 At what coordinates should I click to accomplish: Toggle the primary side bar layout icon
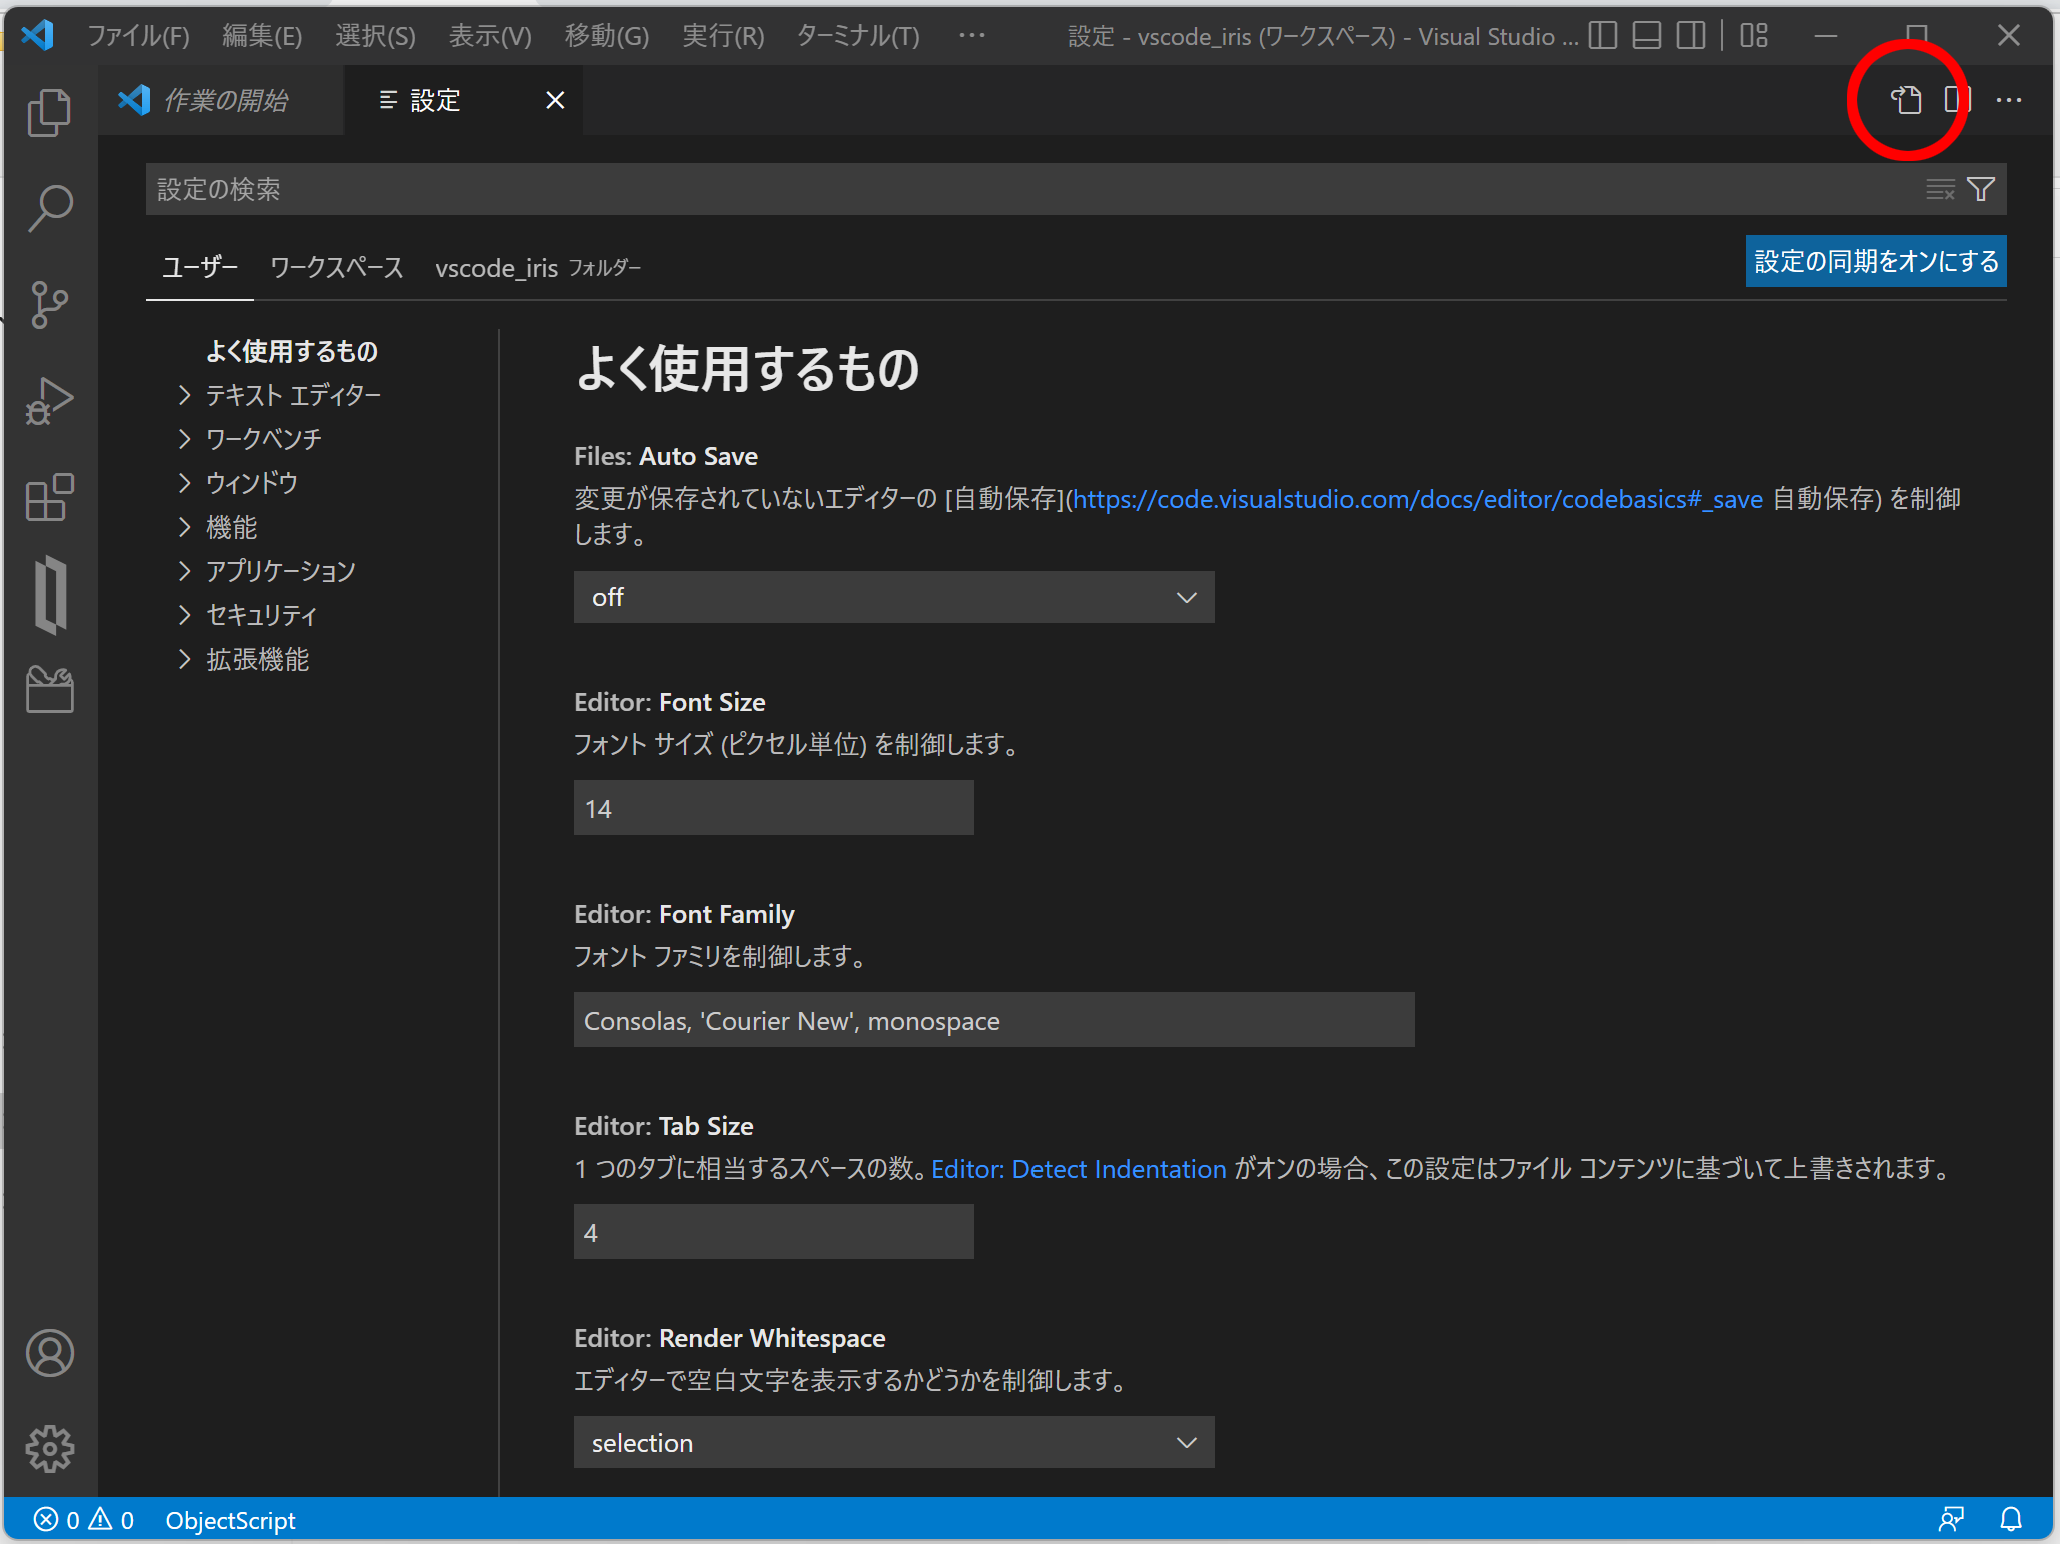click(1602, 36)
